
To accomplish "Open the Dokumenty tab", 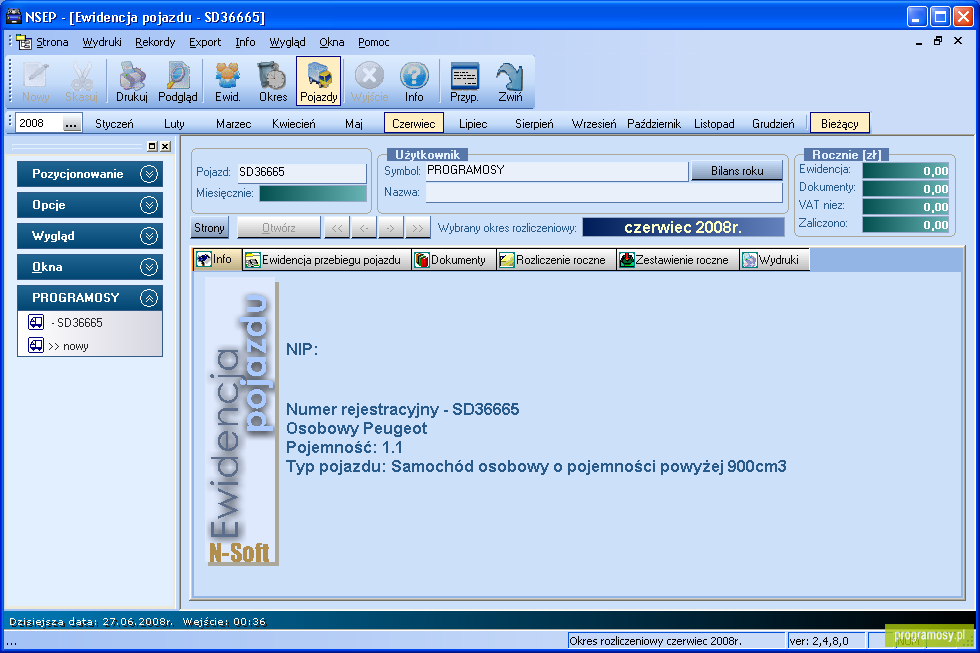I will point(454,260).
